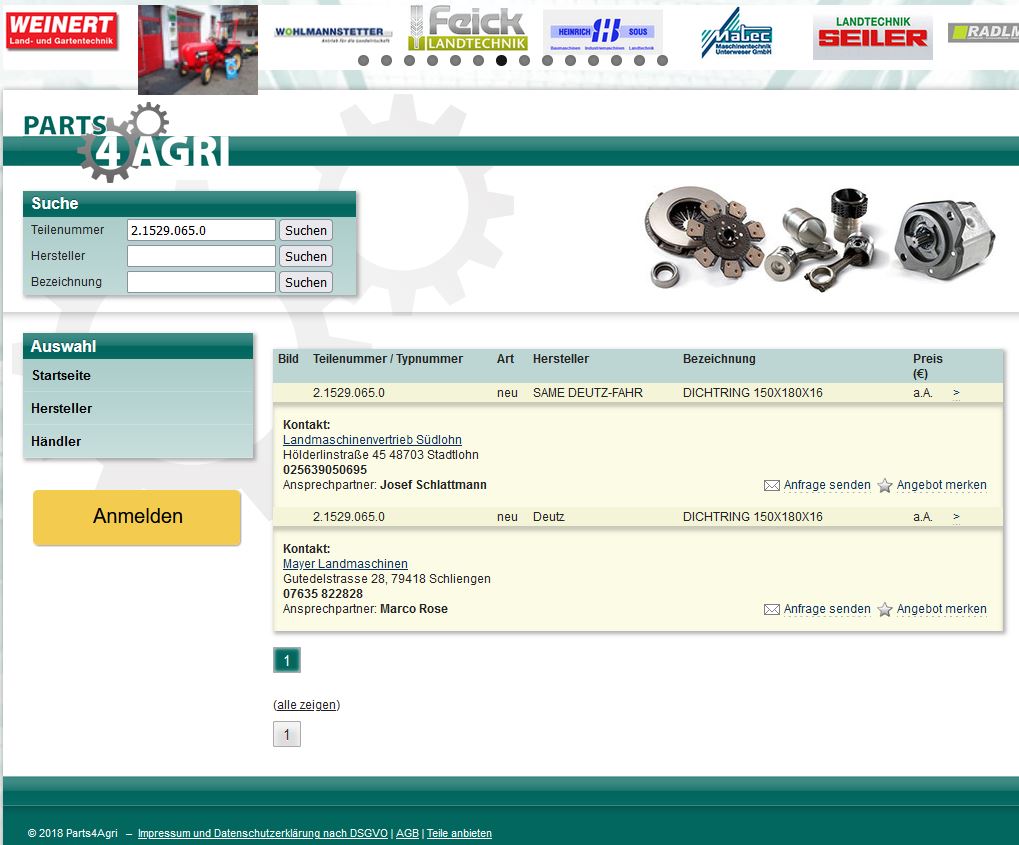Screen dimensions: 1019x845
Task: Open the Parts4Agri gear logo
Action: (126, 142)
